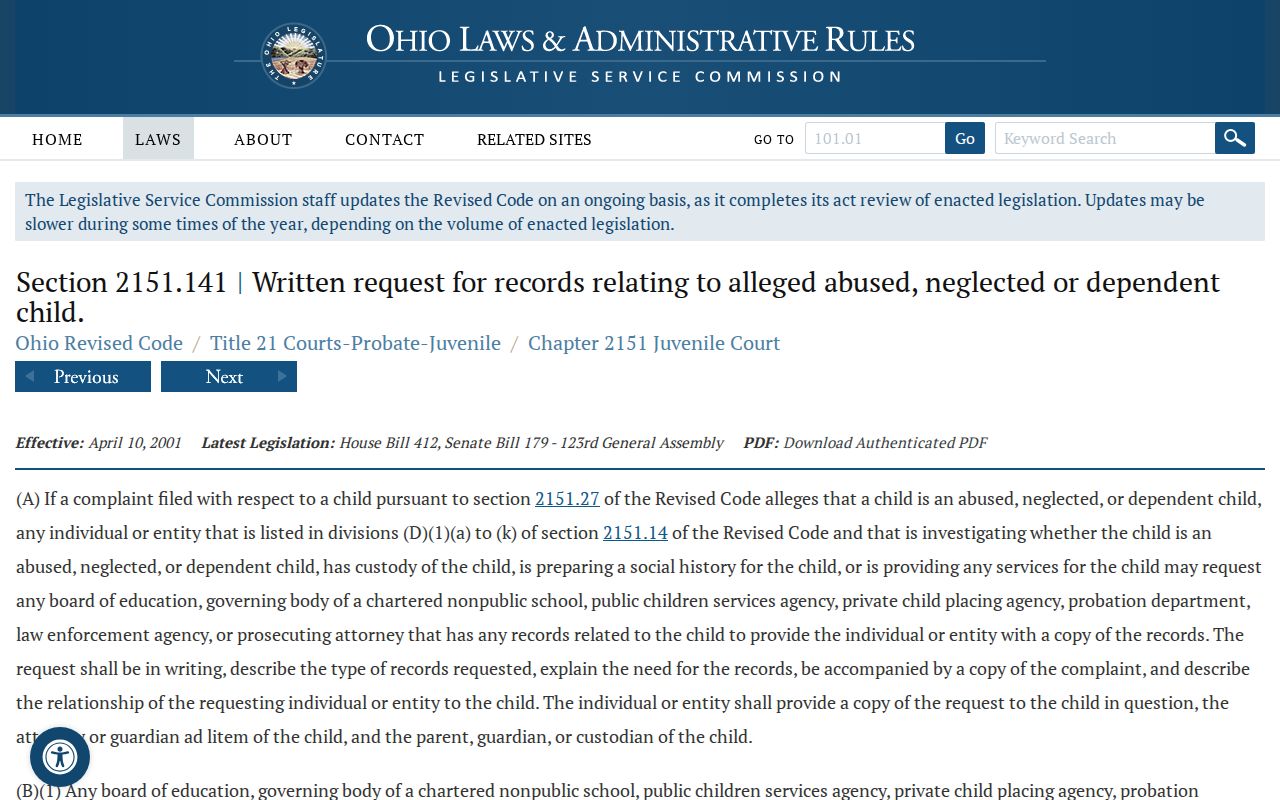Open Title 21 Courts-Probate-Juvenile breadcrumb
1280x800 pixels.
click(355, 343)
